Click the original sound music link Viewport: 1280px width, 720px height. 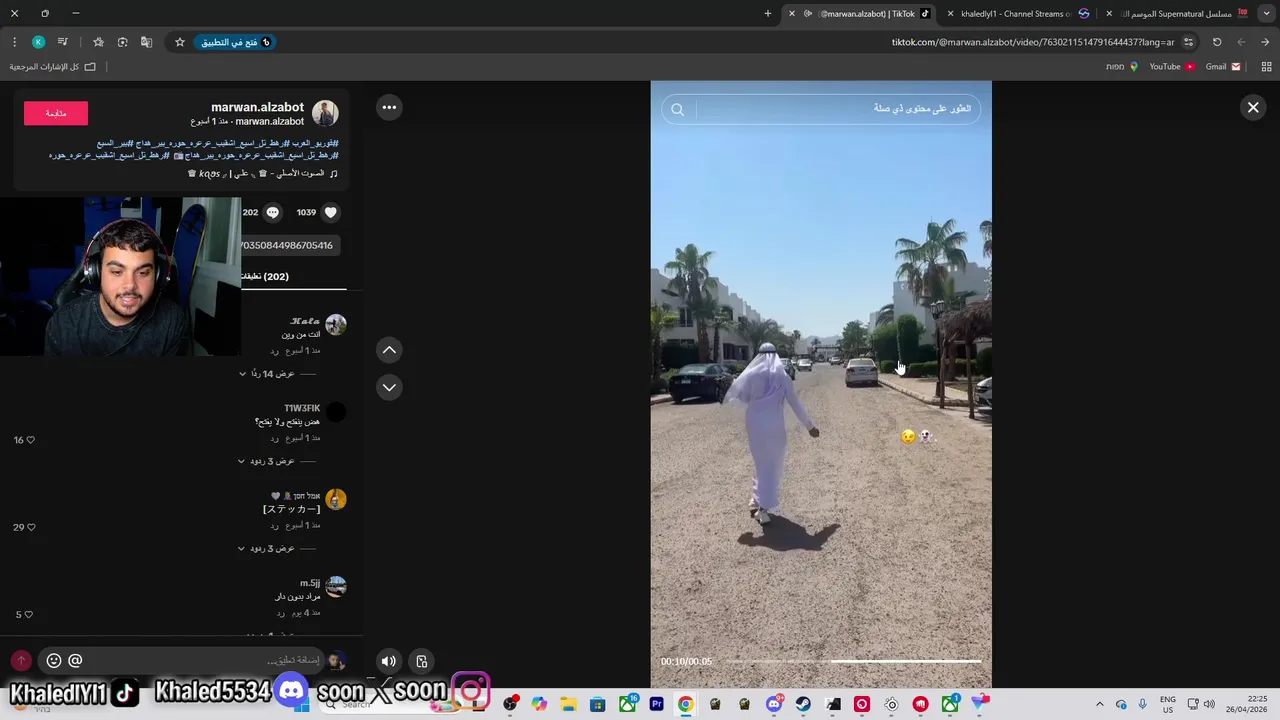click(x=264, y=173)
